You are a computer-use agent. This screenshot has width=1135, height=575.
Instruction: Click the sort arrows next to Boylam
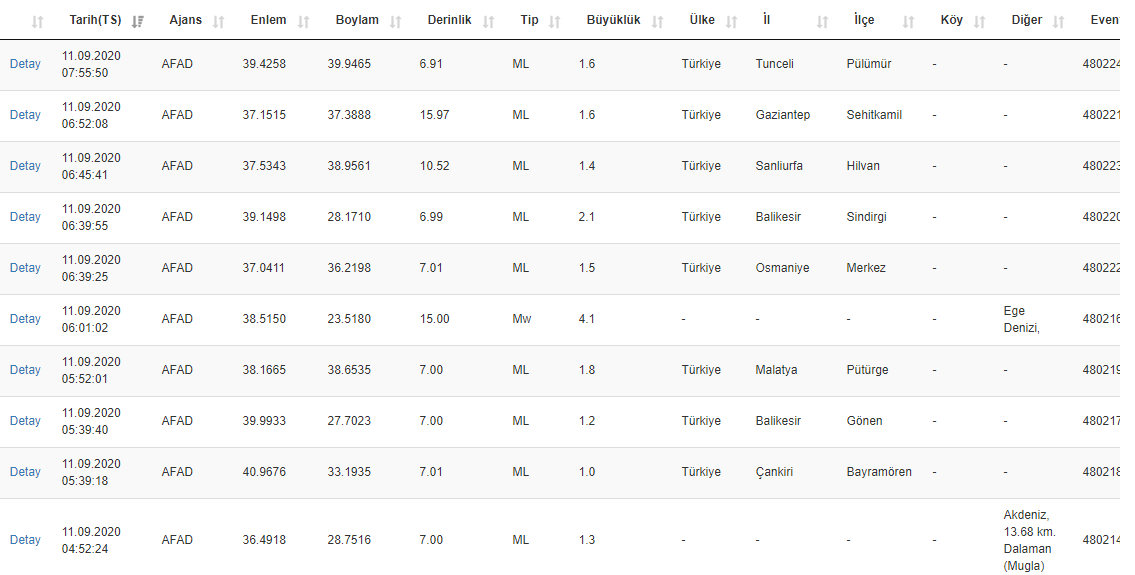(x=396, y=21)
